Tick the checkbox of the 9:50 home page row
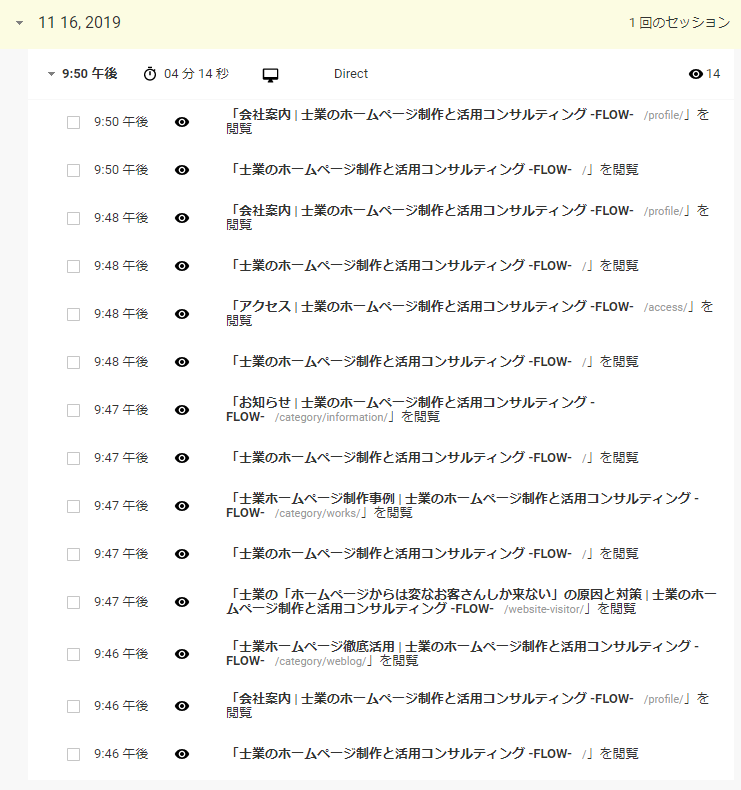This screenshot has height=790, width=741. (74, 170)
